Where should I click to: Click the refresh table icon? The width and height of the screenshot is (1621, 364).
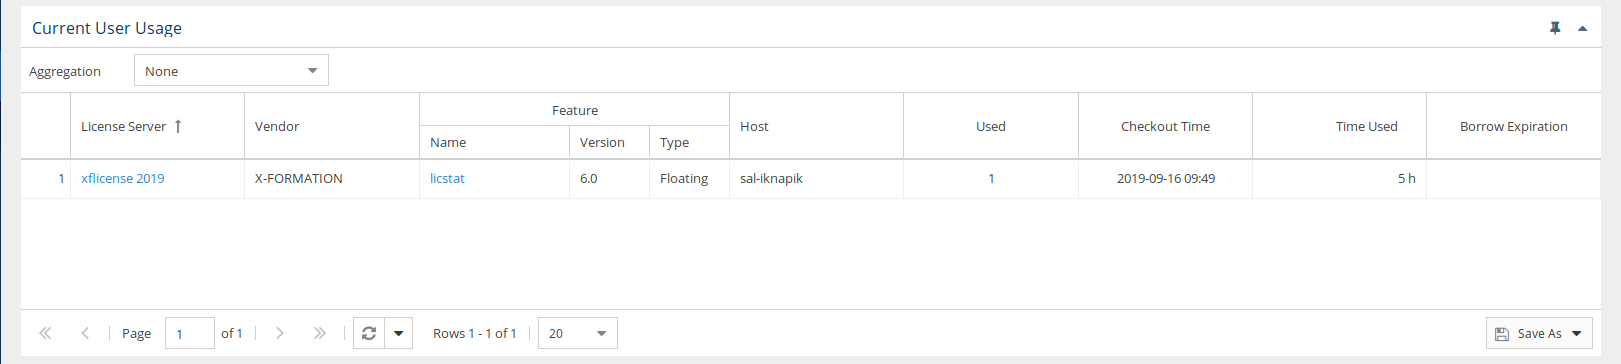coord(369,333)
